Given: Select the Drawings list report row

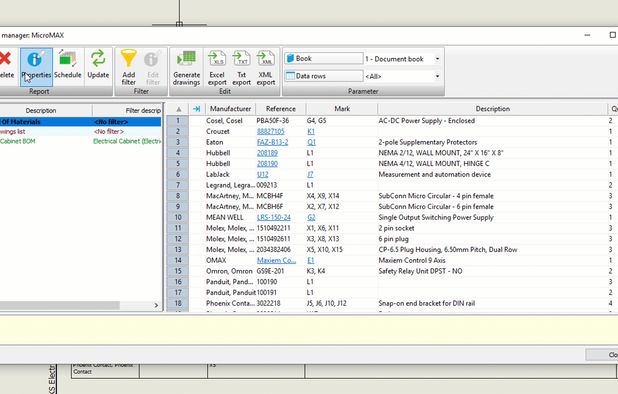Looking at the screenshot, I should click(x=80, y=132).
